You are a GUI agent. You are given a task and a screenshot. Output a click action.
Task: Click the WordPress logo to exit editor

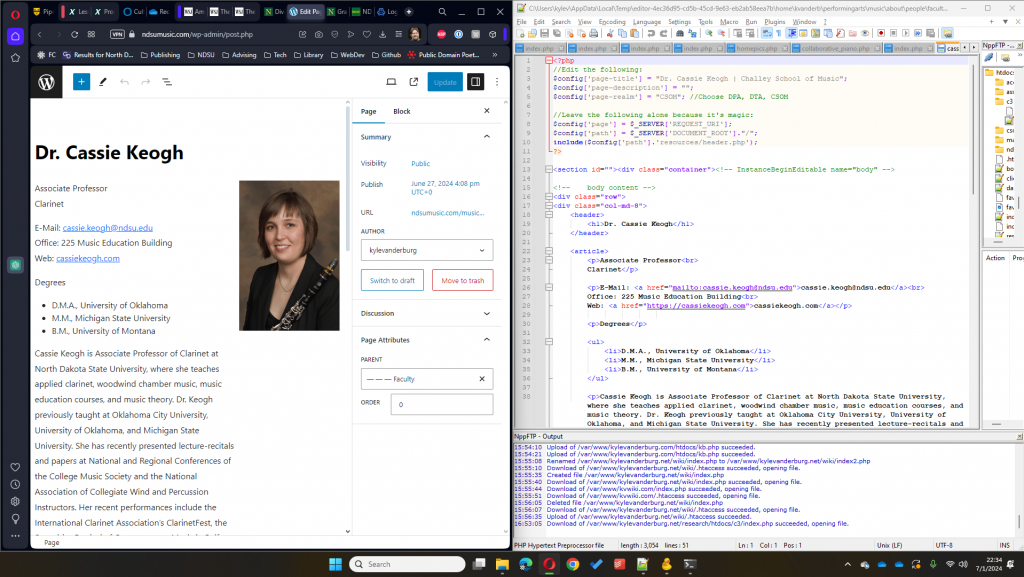[x=47, y=82]
